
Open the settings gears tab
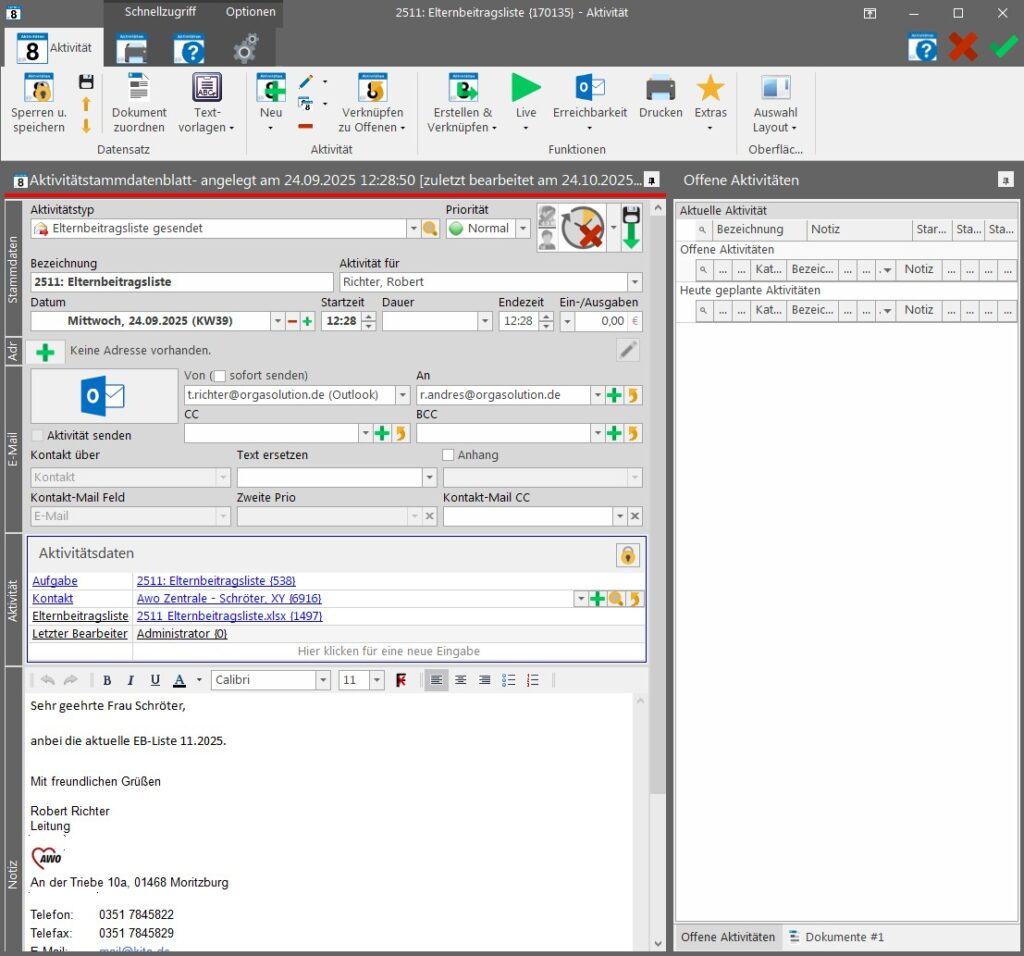[x=246, y=48]
